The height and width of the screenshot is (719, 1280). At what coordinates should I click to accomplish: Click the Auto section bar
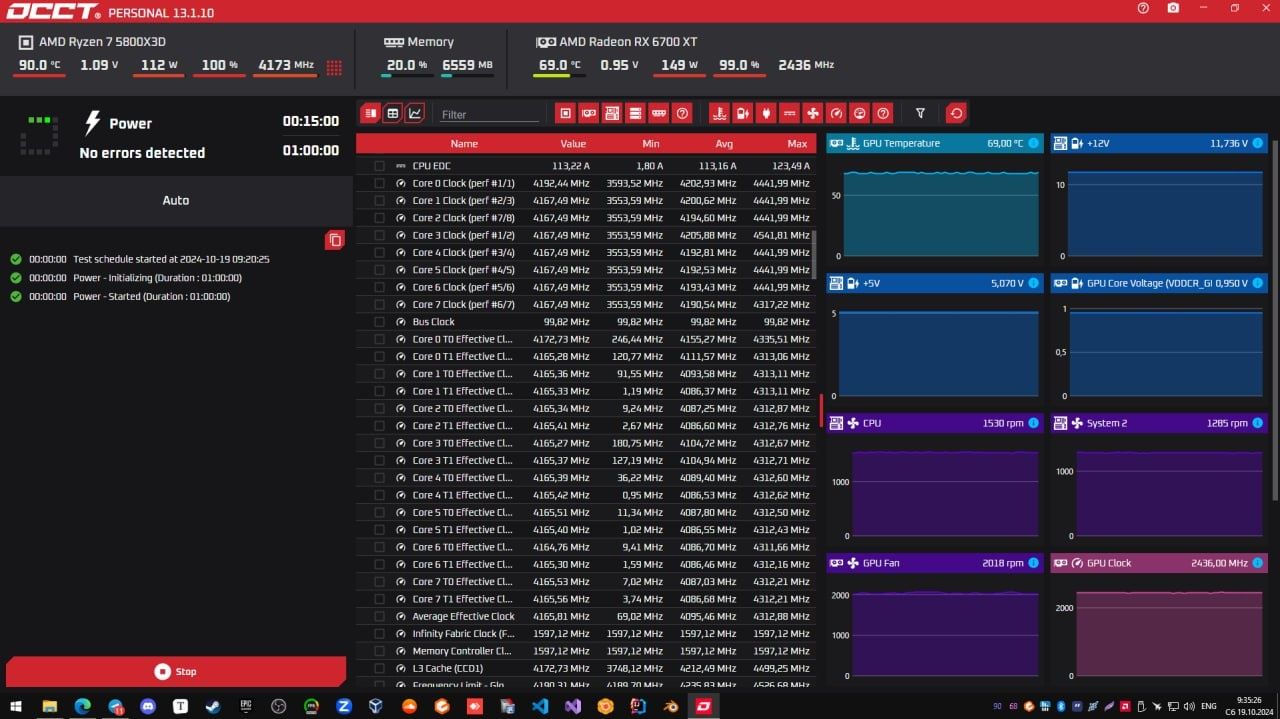coord(176,200)
